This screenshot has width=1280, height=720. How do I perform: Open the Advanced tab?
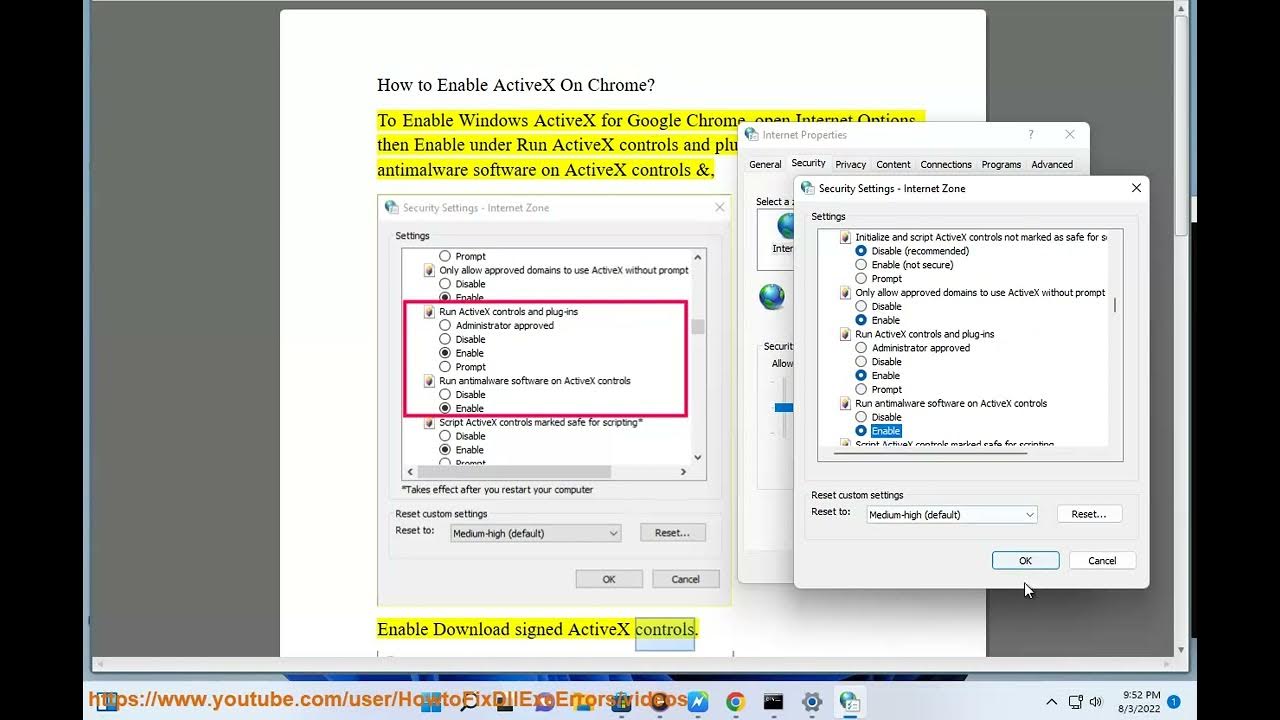coord(1052,165)
